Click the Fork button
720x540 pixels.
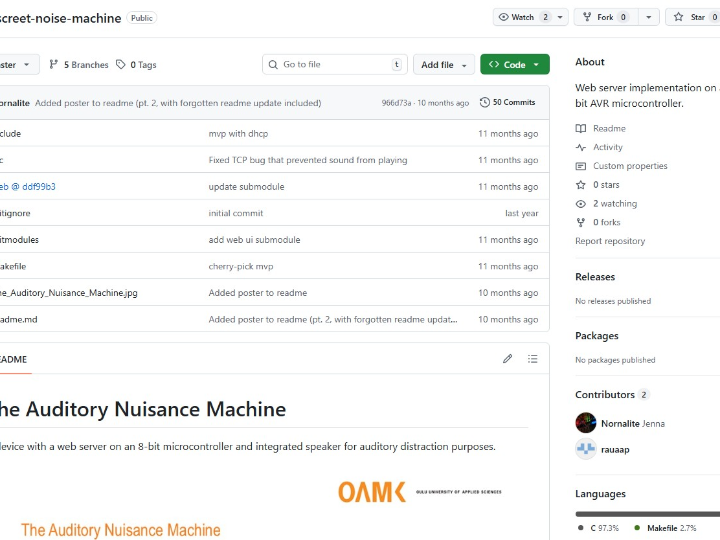pos(606,17)
